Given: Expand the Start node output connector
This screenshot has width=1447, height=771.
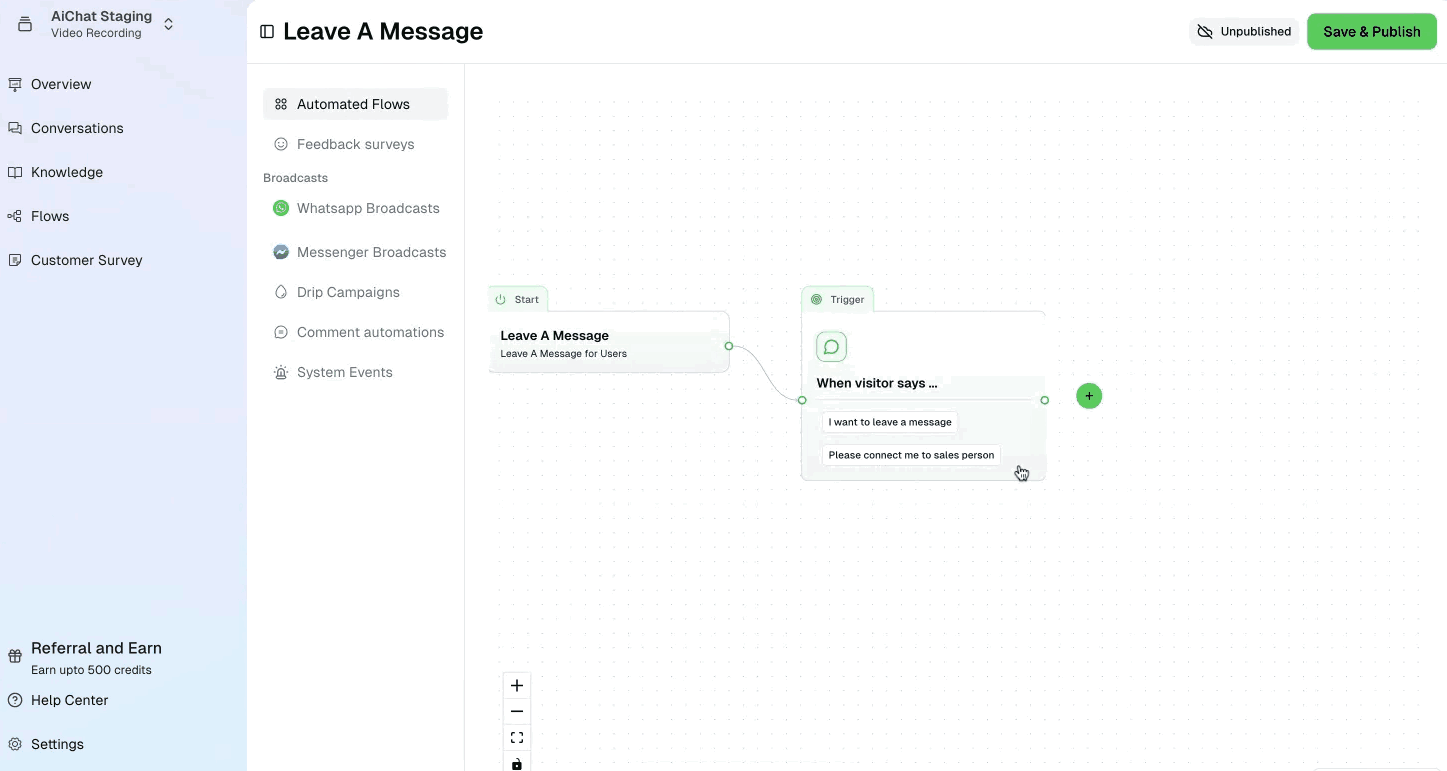Looking at the screenshot, I should point(729,346).
